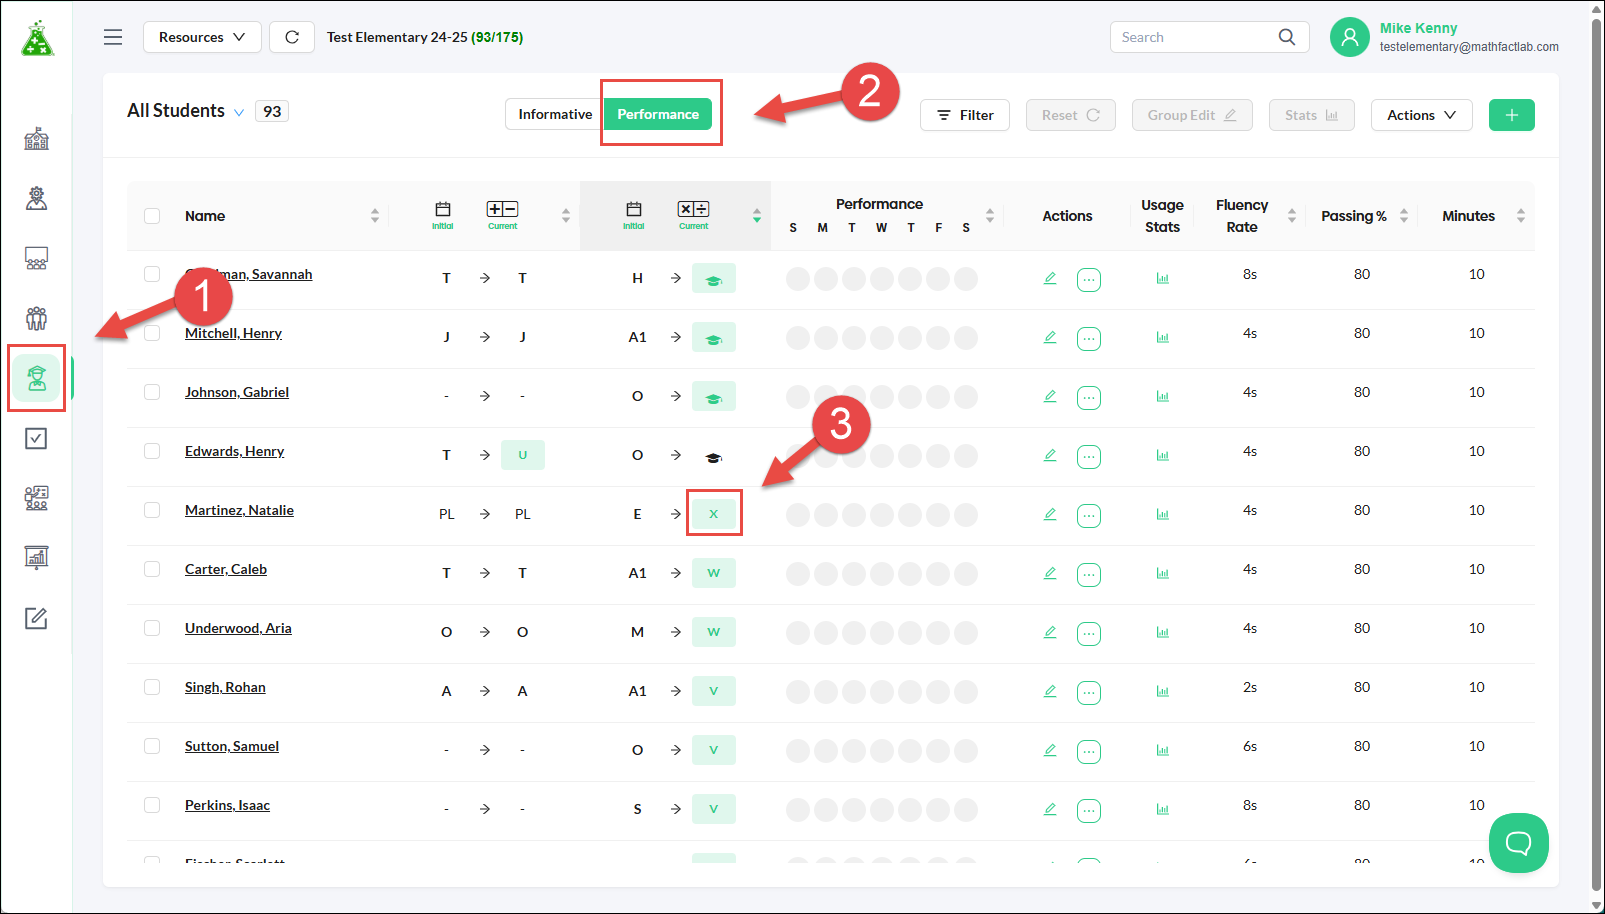The image size is (1605, 914).
Task: Open the hamburger menu
Action: click(113, 37)
